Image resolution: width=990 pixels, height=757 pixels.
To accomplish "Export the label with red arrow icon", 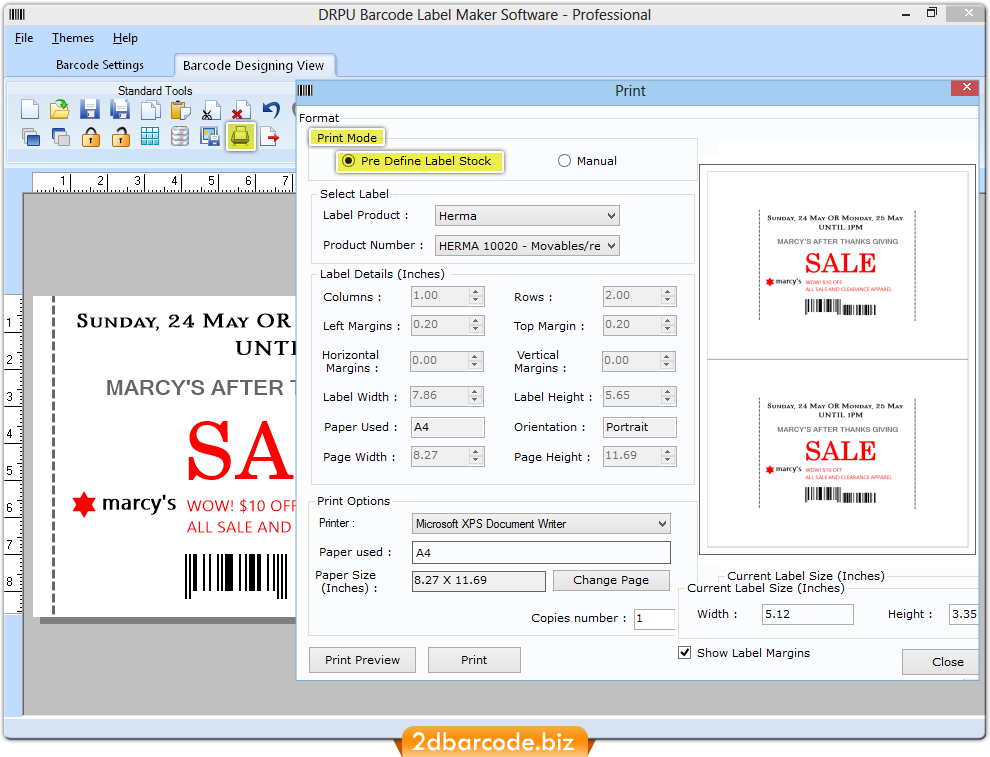I will tap(270, 136).
